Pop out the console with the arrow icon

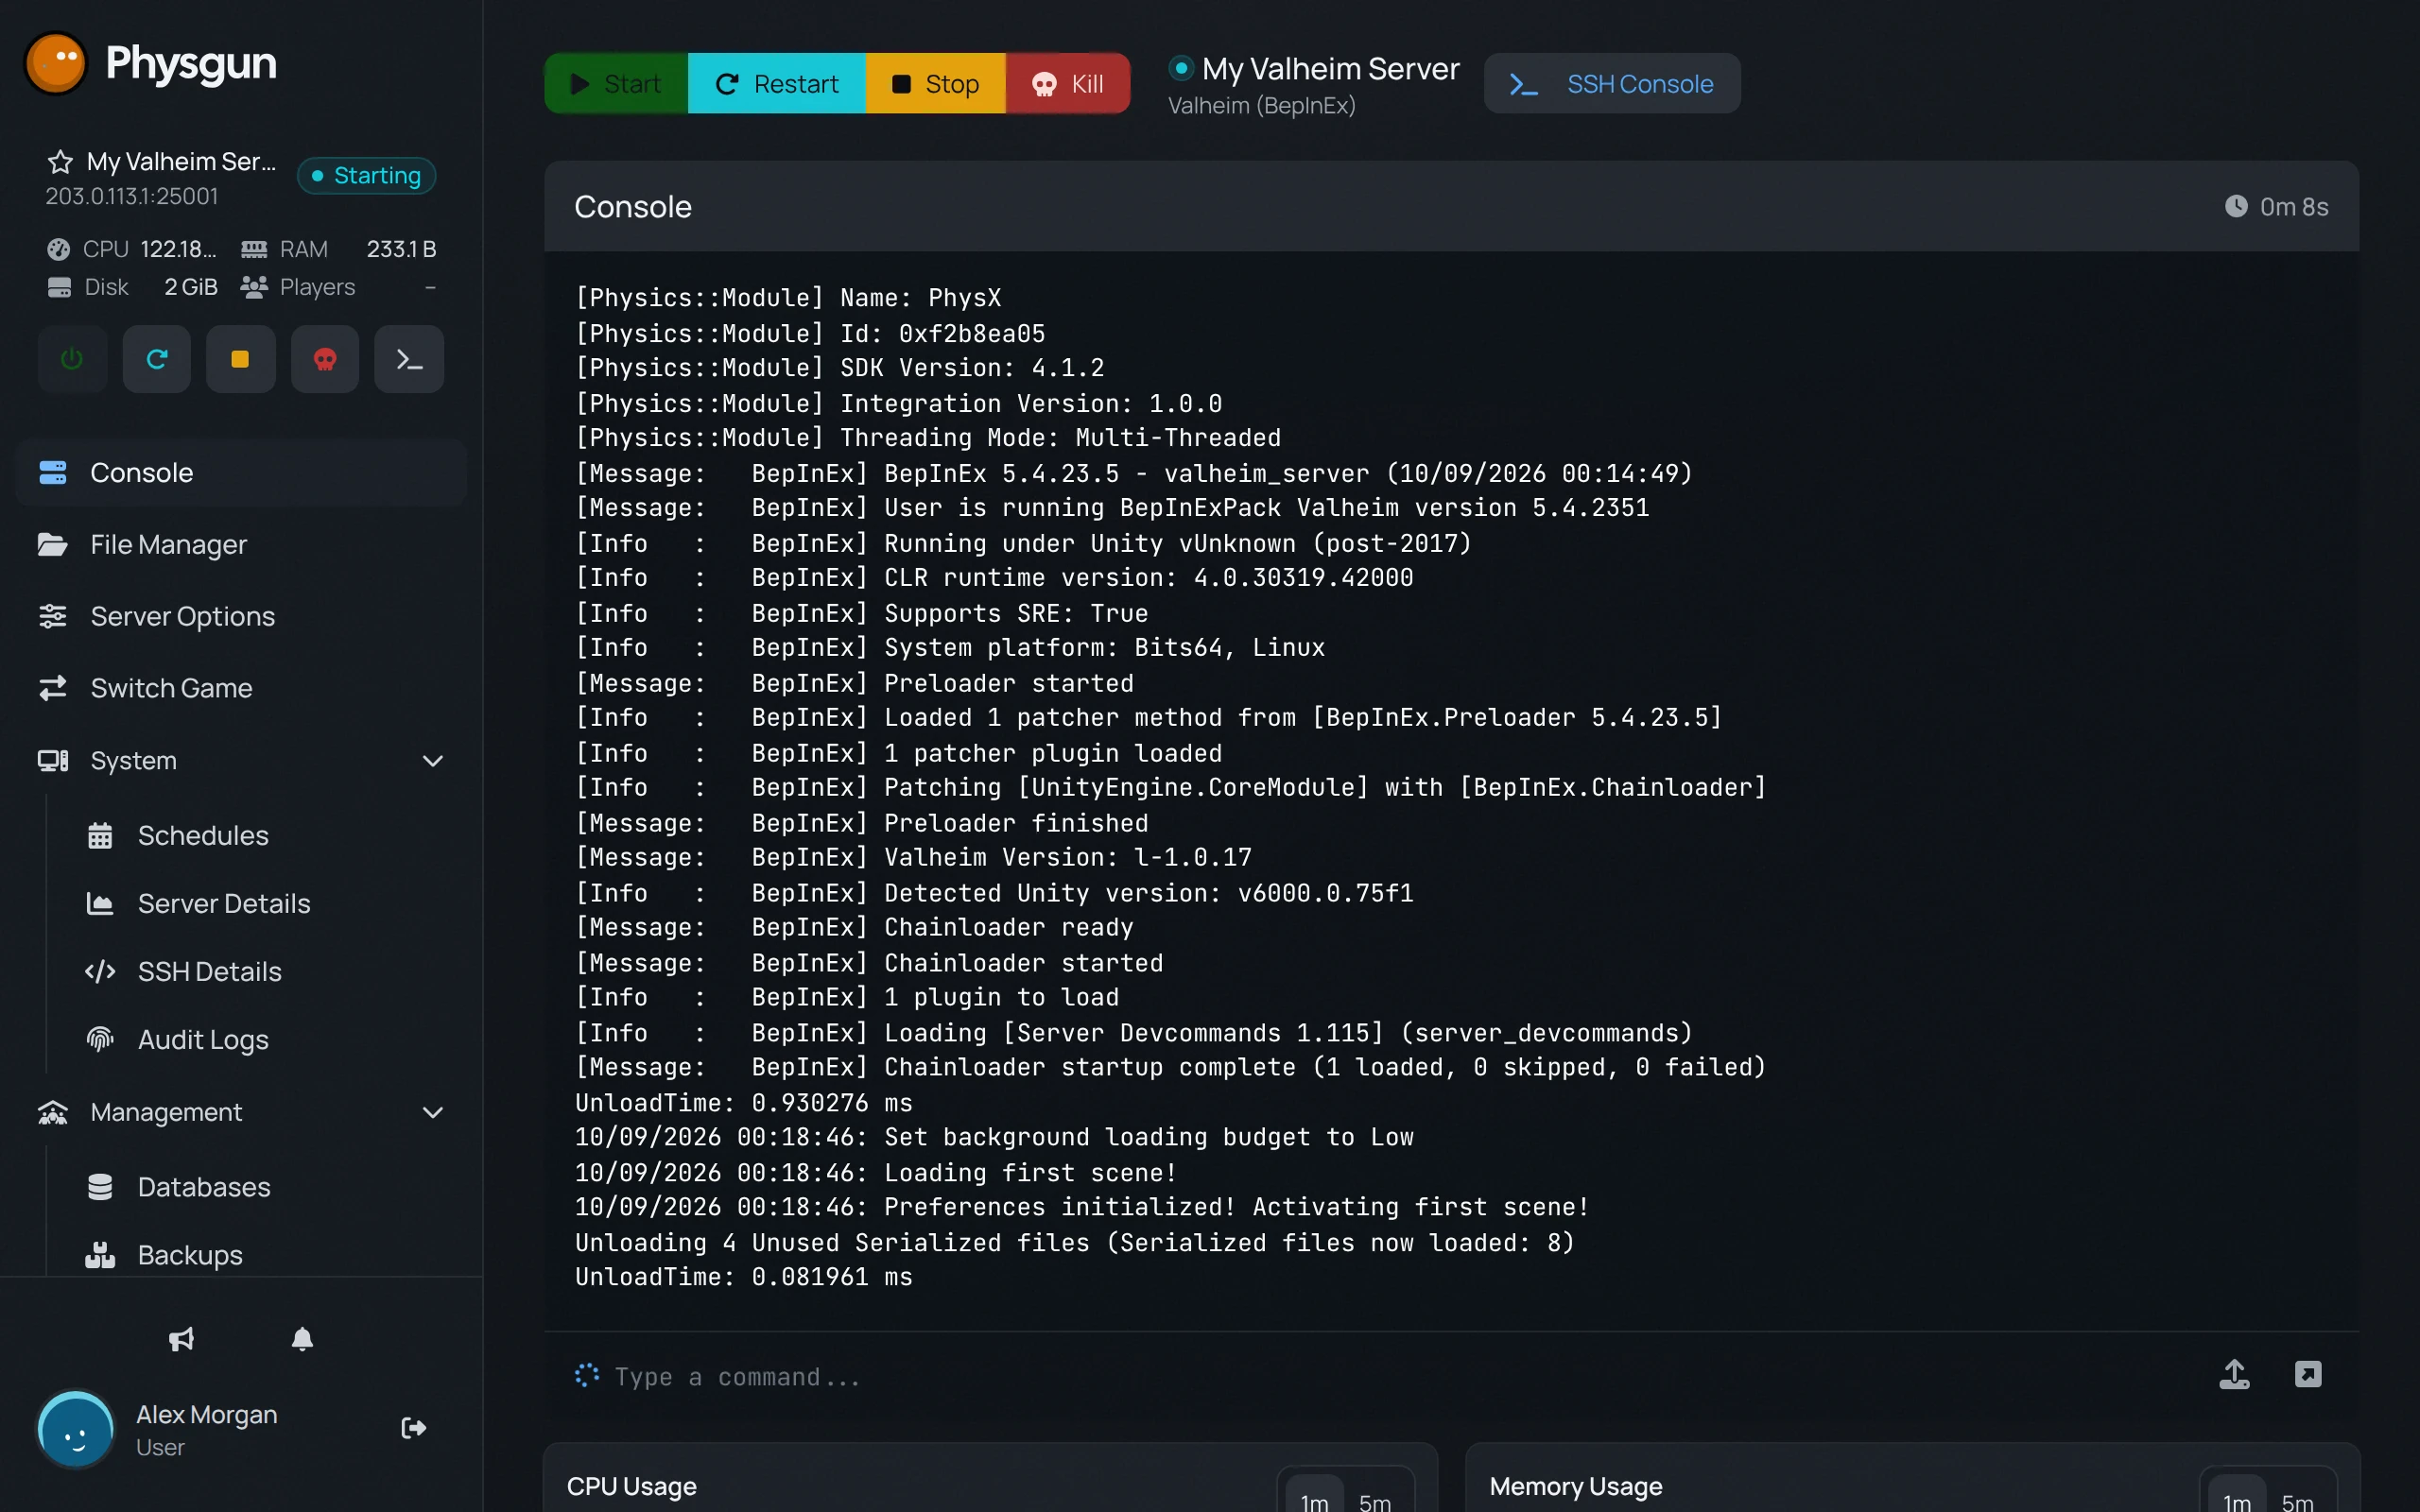(2308, 1374)
